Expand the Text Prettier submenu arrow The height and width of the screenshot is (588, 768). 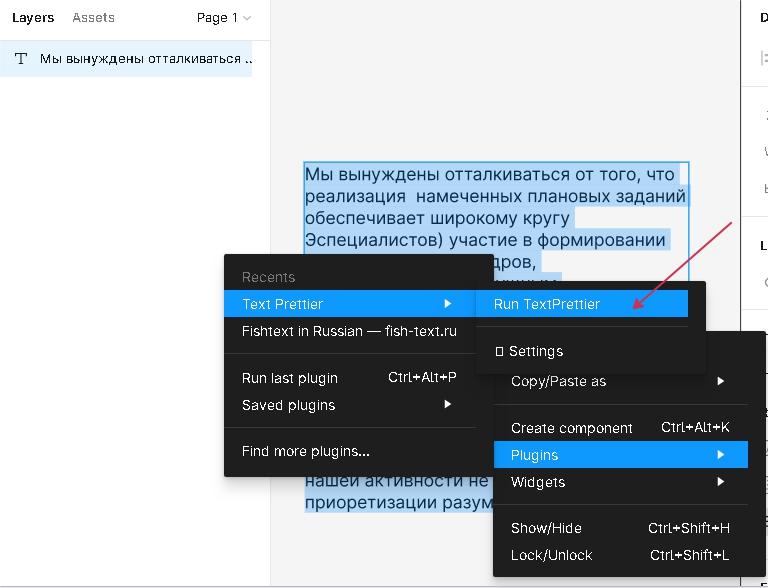(x=447, y=304)
